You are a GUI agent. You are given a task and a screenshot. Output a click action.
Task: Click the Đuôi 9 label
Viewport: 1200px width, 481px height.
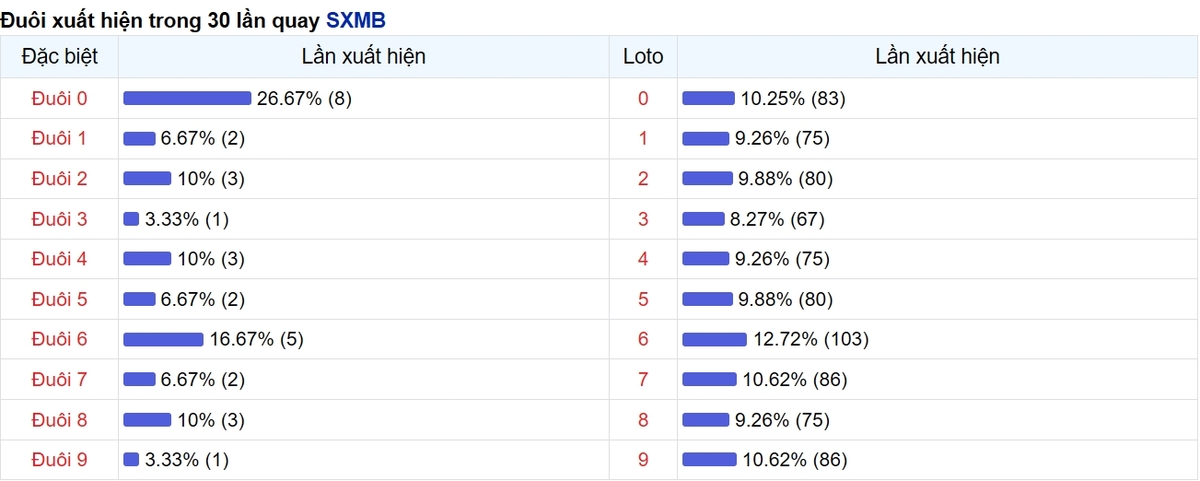pos(59,460)
